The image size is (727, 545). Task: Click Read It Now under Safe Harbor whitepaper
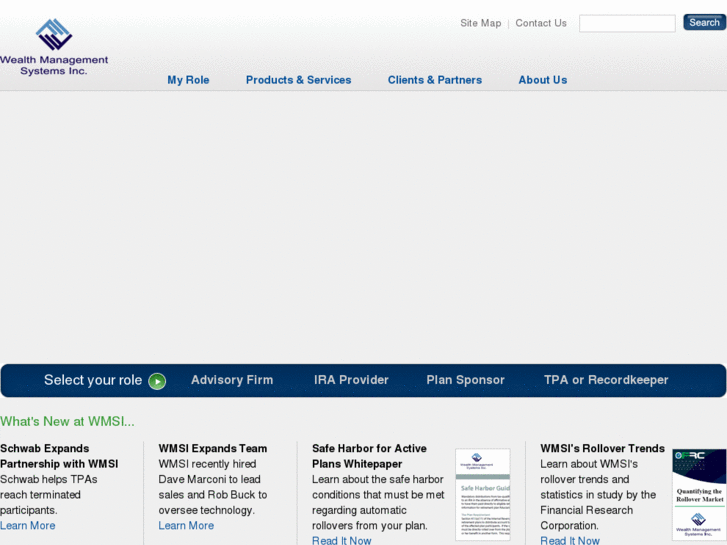pos(341,540)
